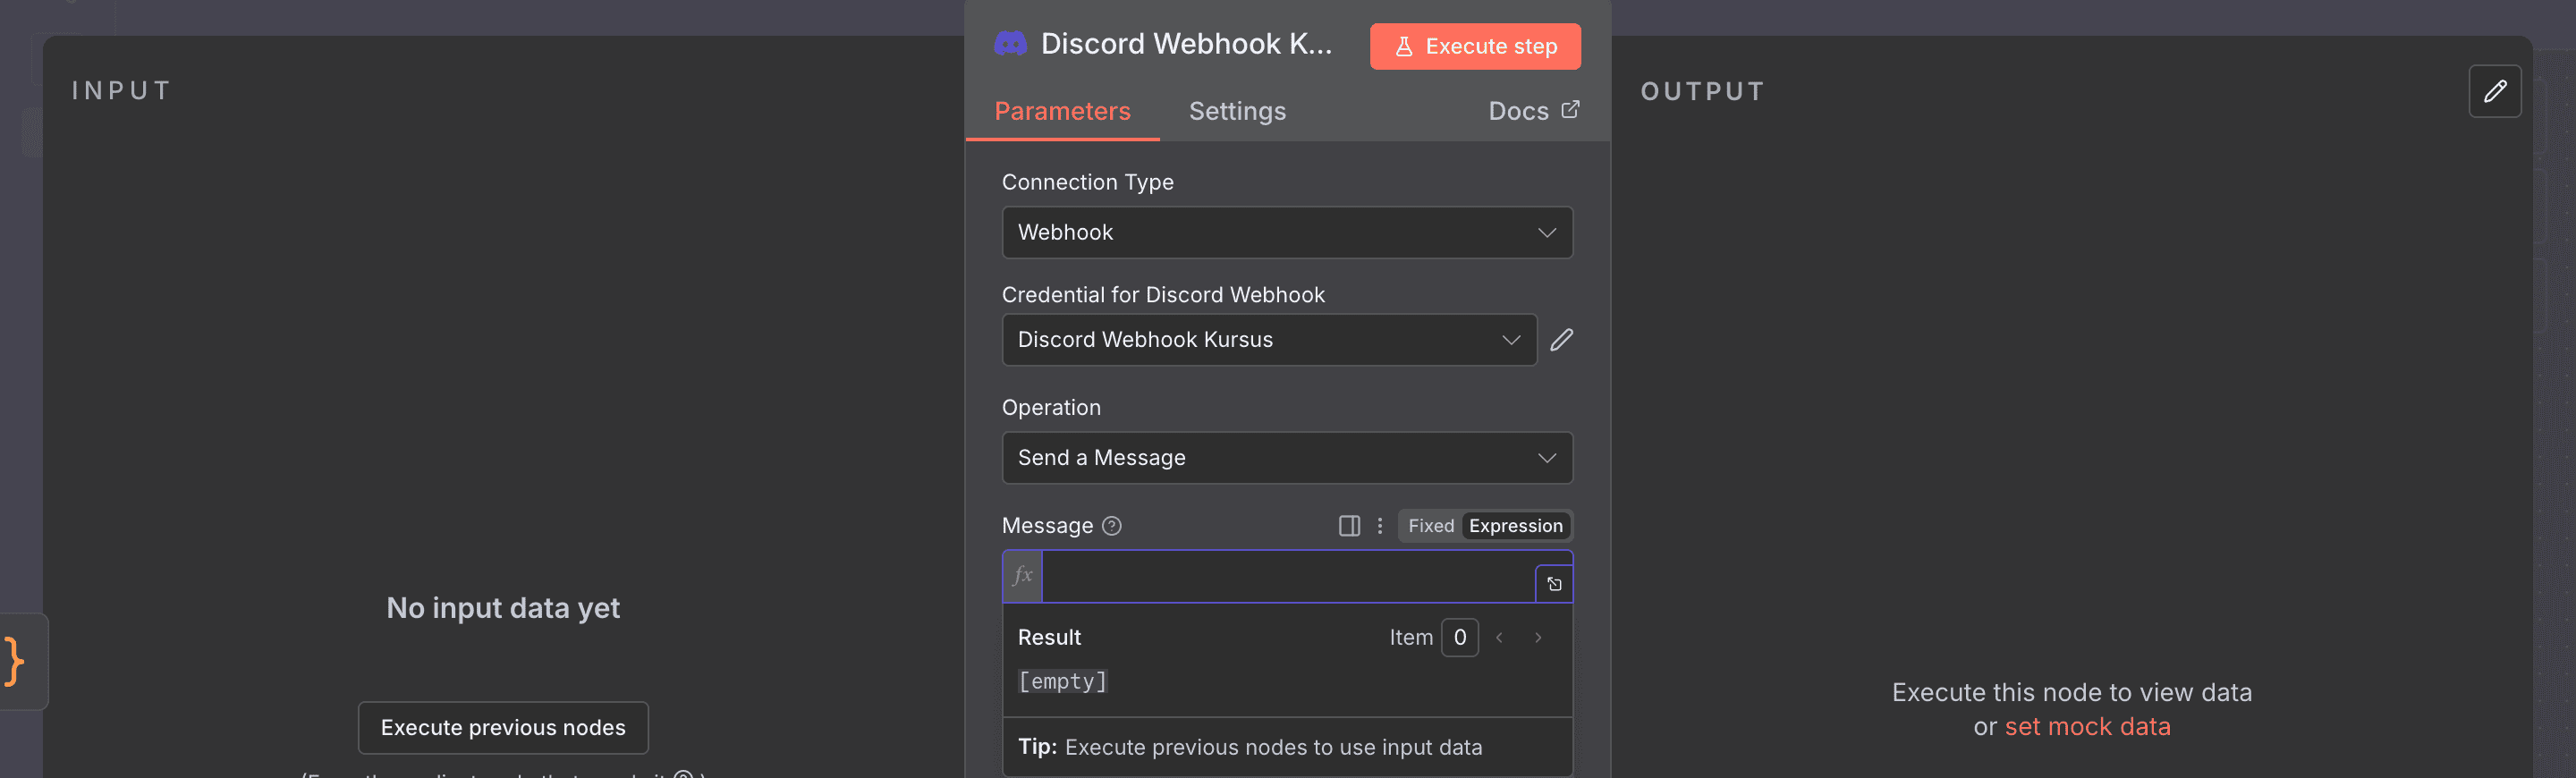2576x778 pixels.
Task: Click into the Message expression input field
Action: [x=1288, y=577]
